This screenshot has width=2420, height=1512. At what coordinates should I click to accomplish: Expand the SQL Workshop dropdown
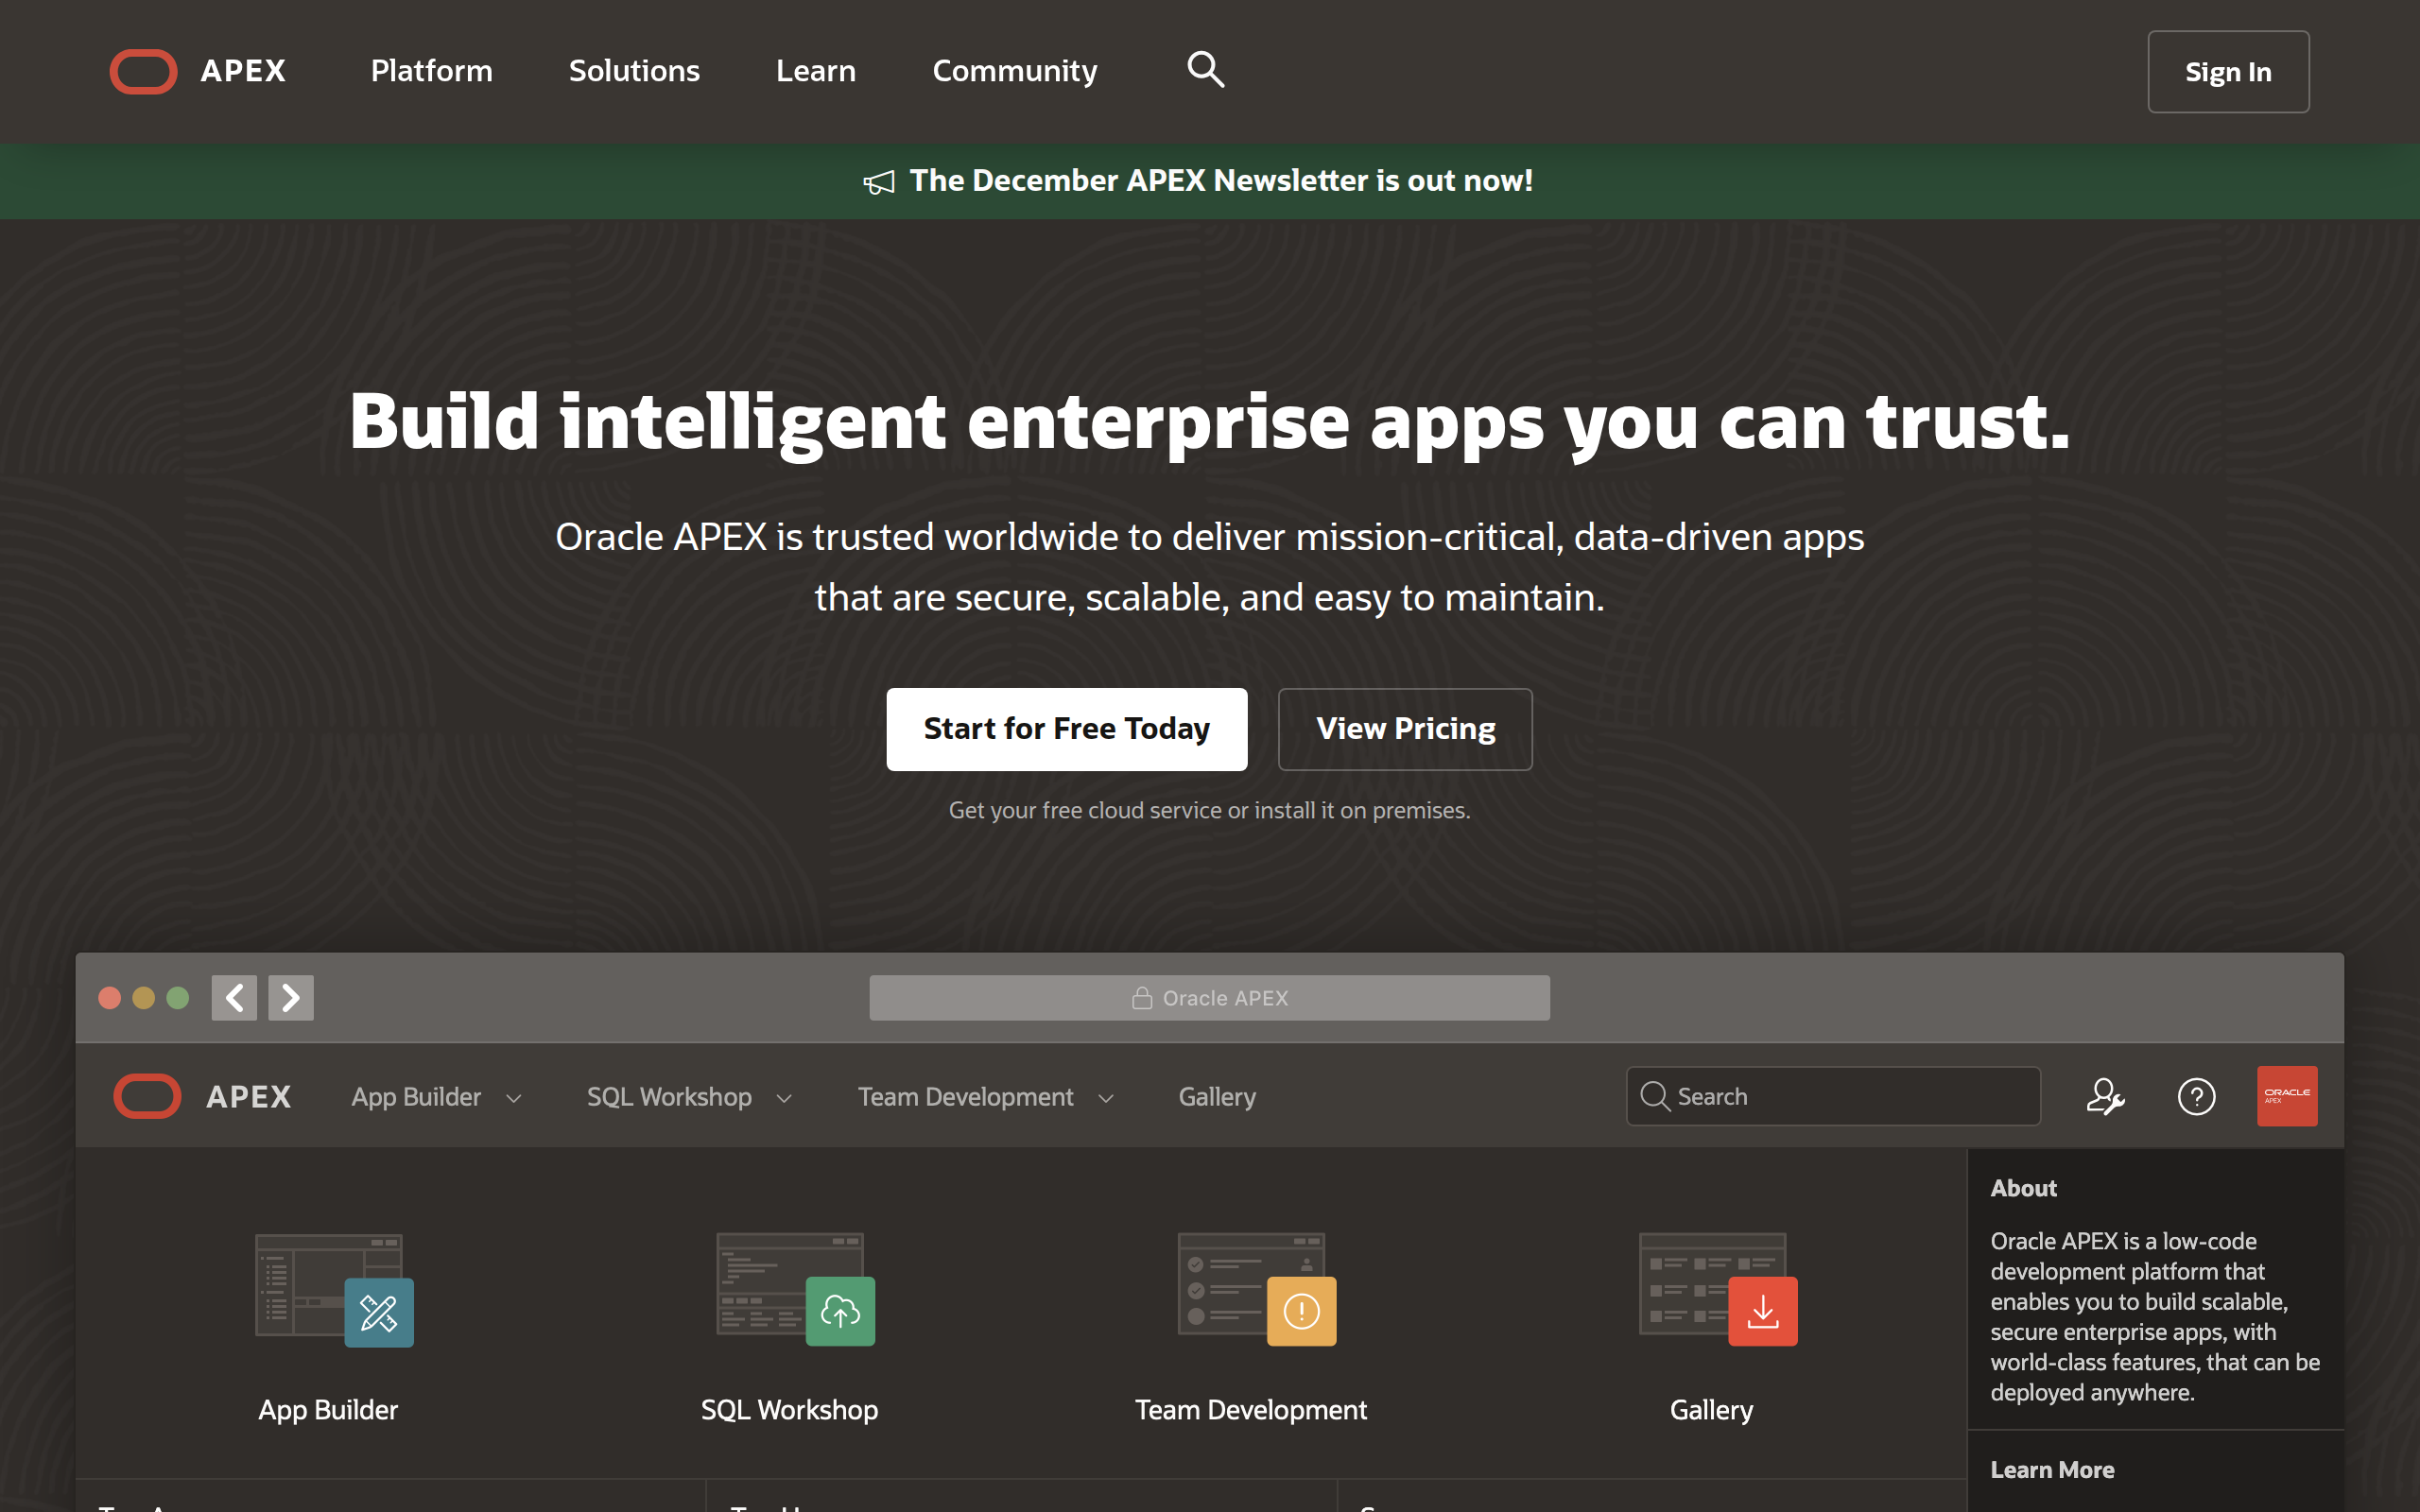pyautogui.click(x=783, y=1096)
